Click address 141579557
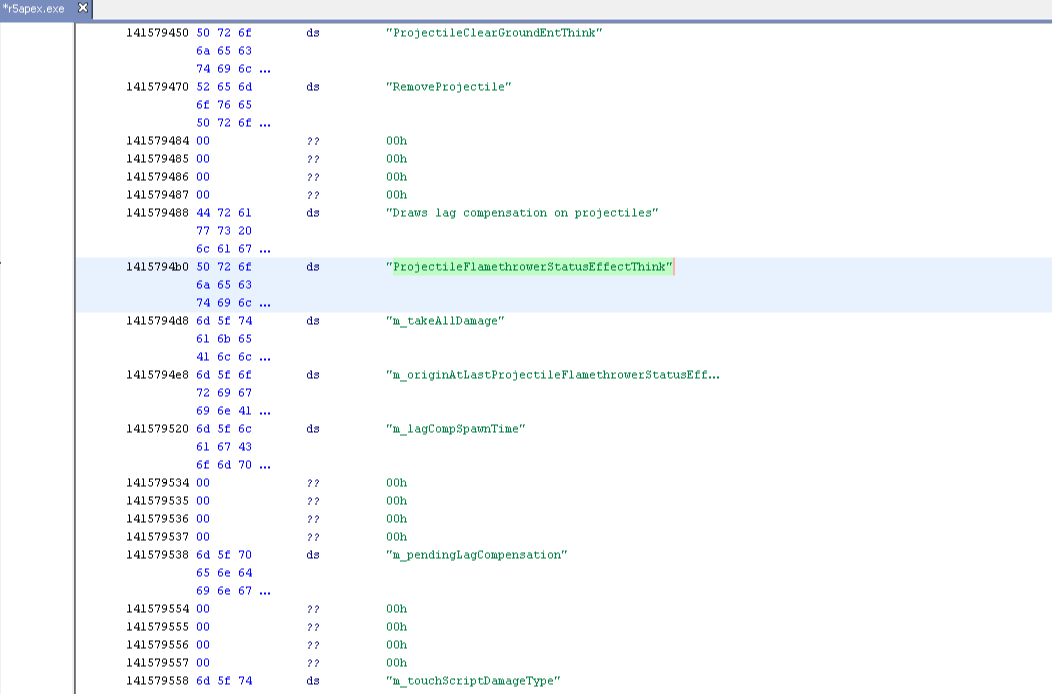This screenshot has width=1052, height=694. (157, 663)
